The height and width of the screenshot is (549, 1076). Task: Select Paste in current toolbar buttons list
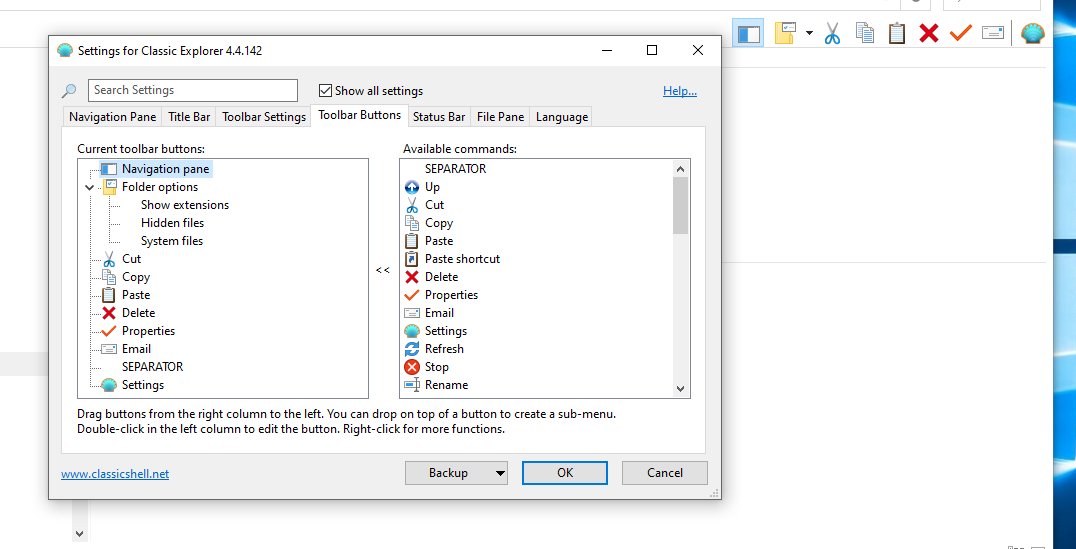click(x=136, y=295)
